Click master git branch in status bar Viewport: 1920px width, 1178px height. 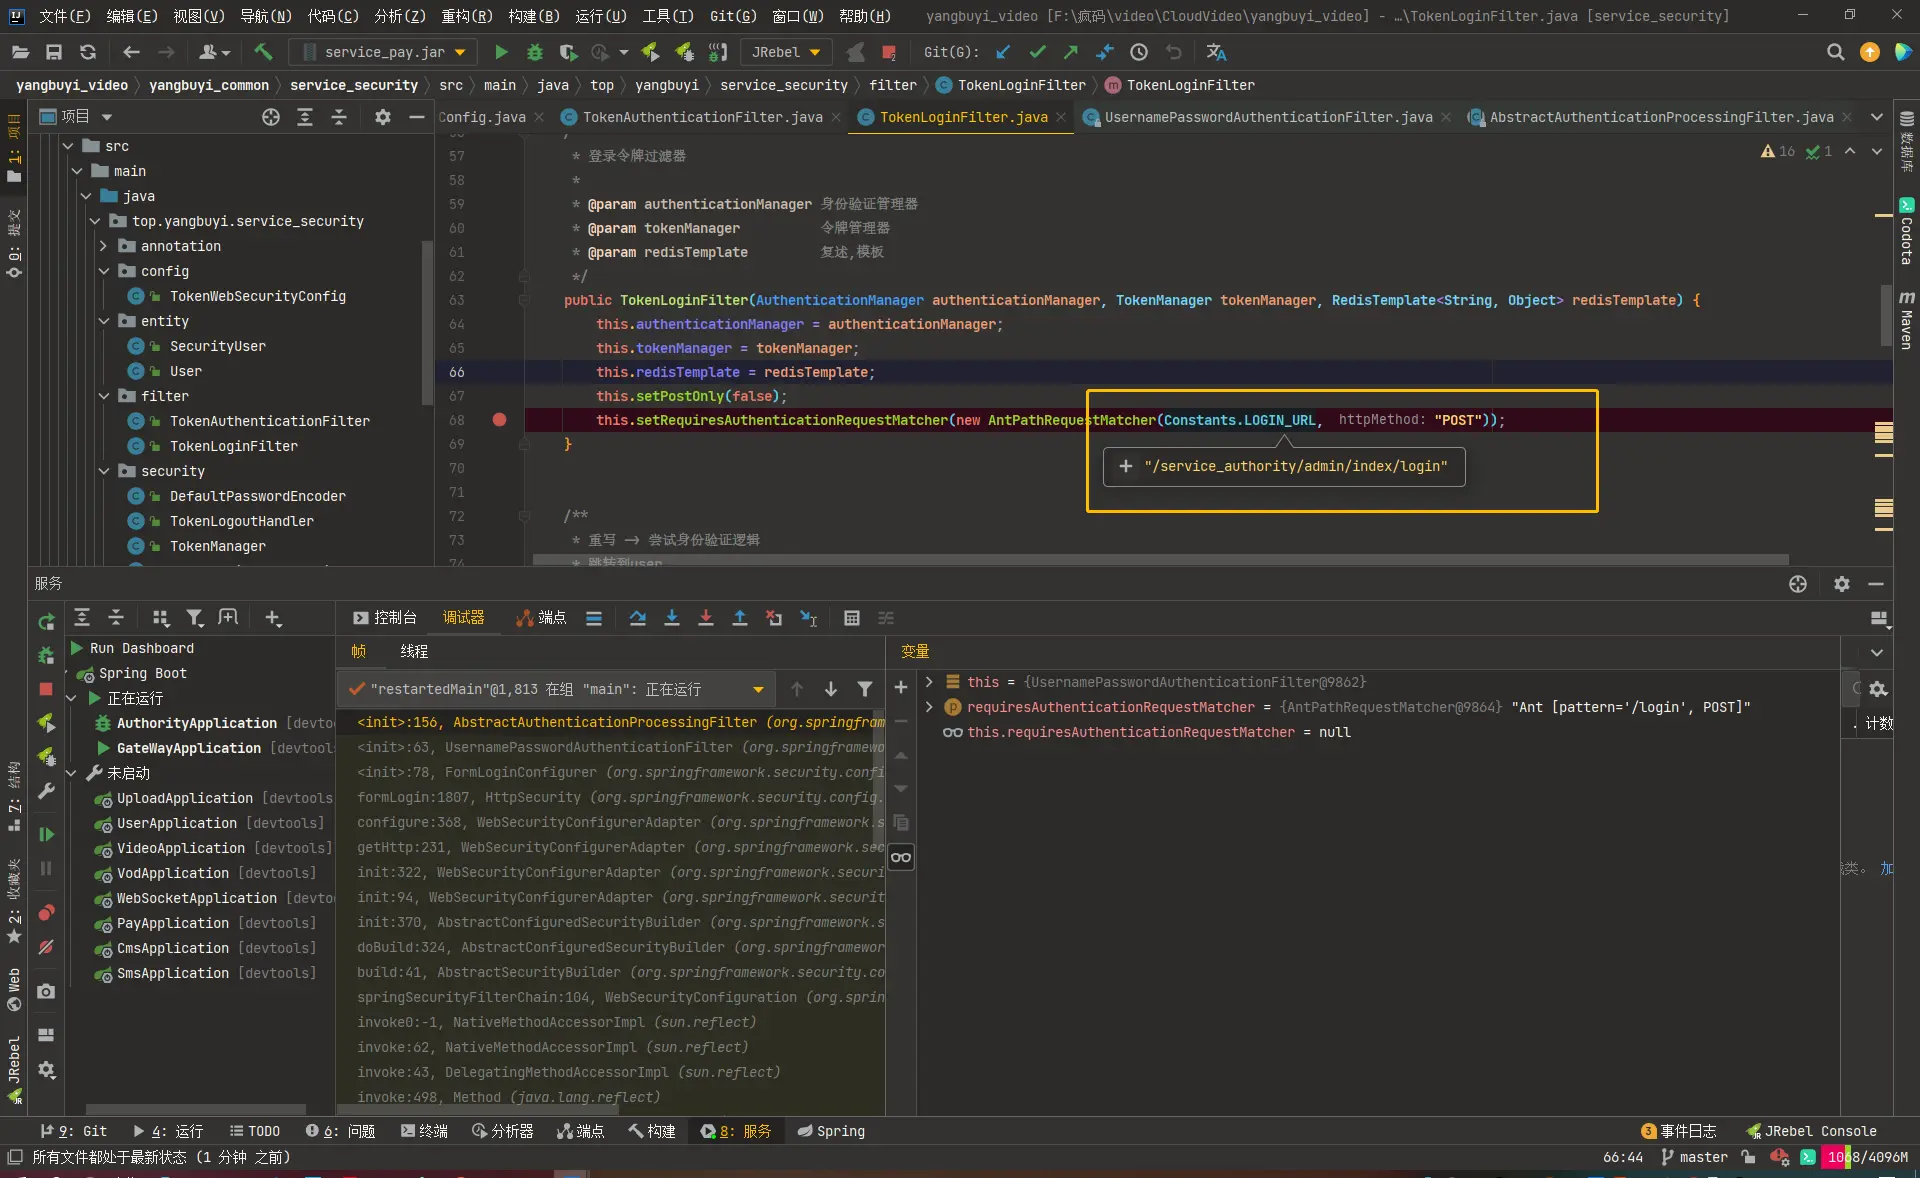point(1695,1157)
